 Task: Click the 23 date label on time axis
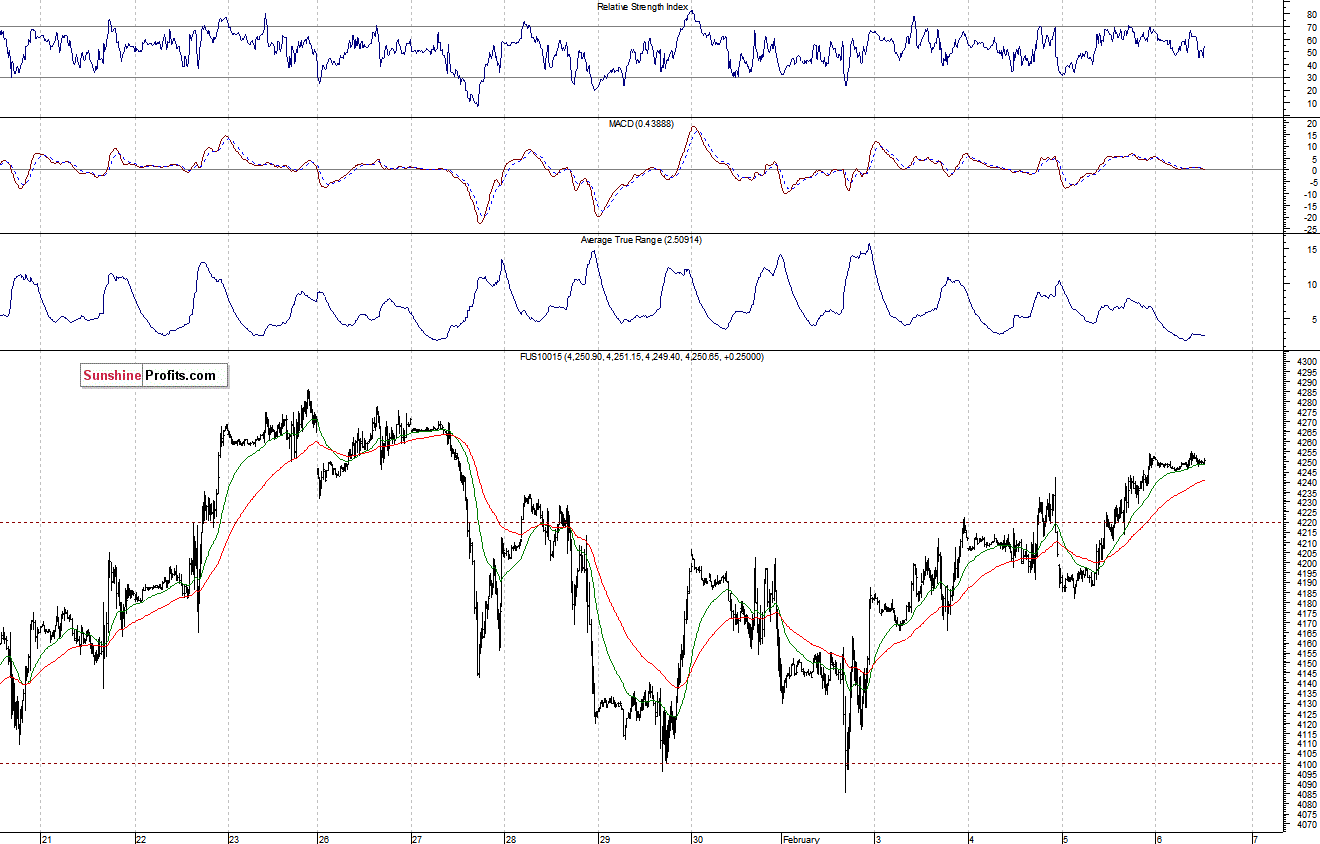pos(233,838)
